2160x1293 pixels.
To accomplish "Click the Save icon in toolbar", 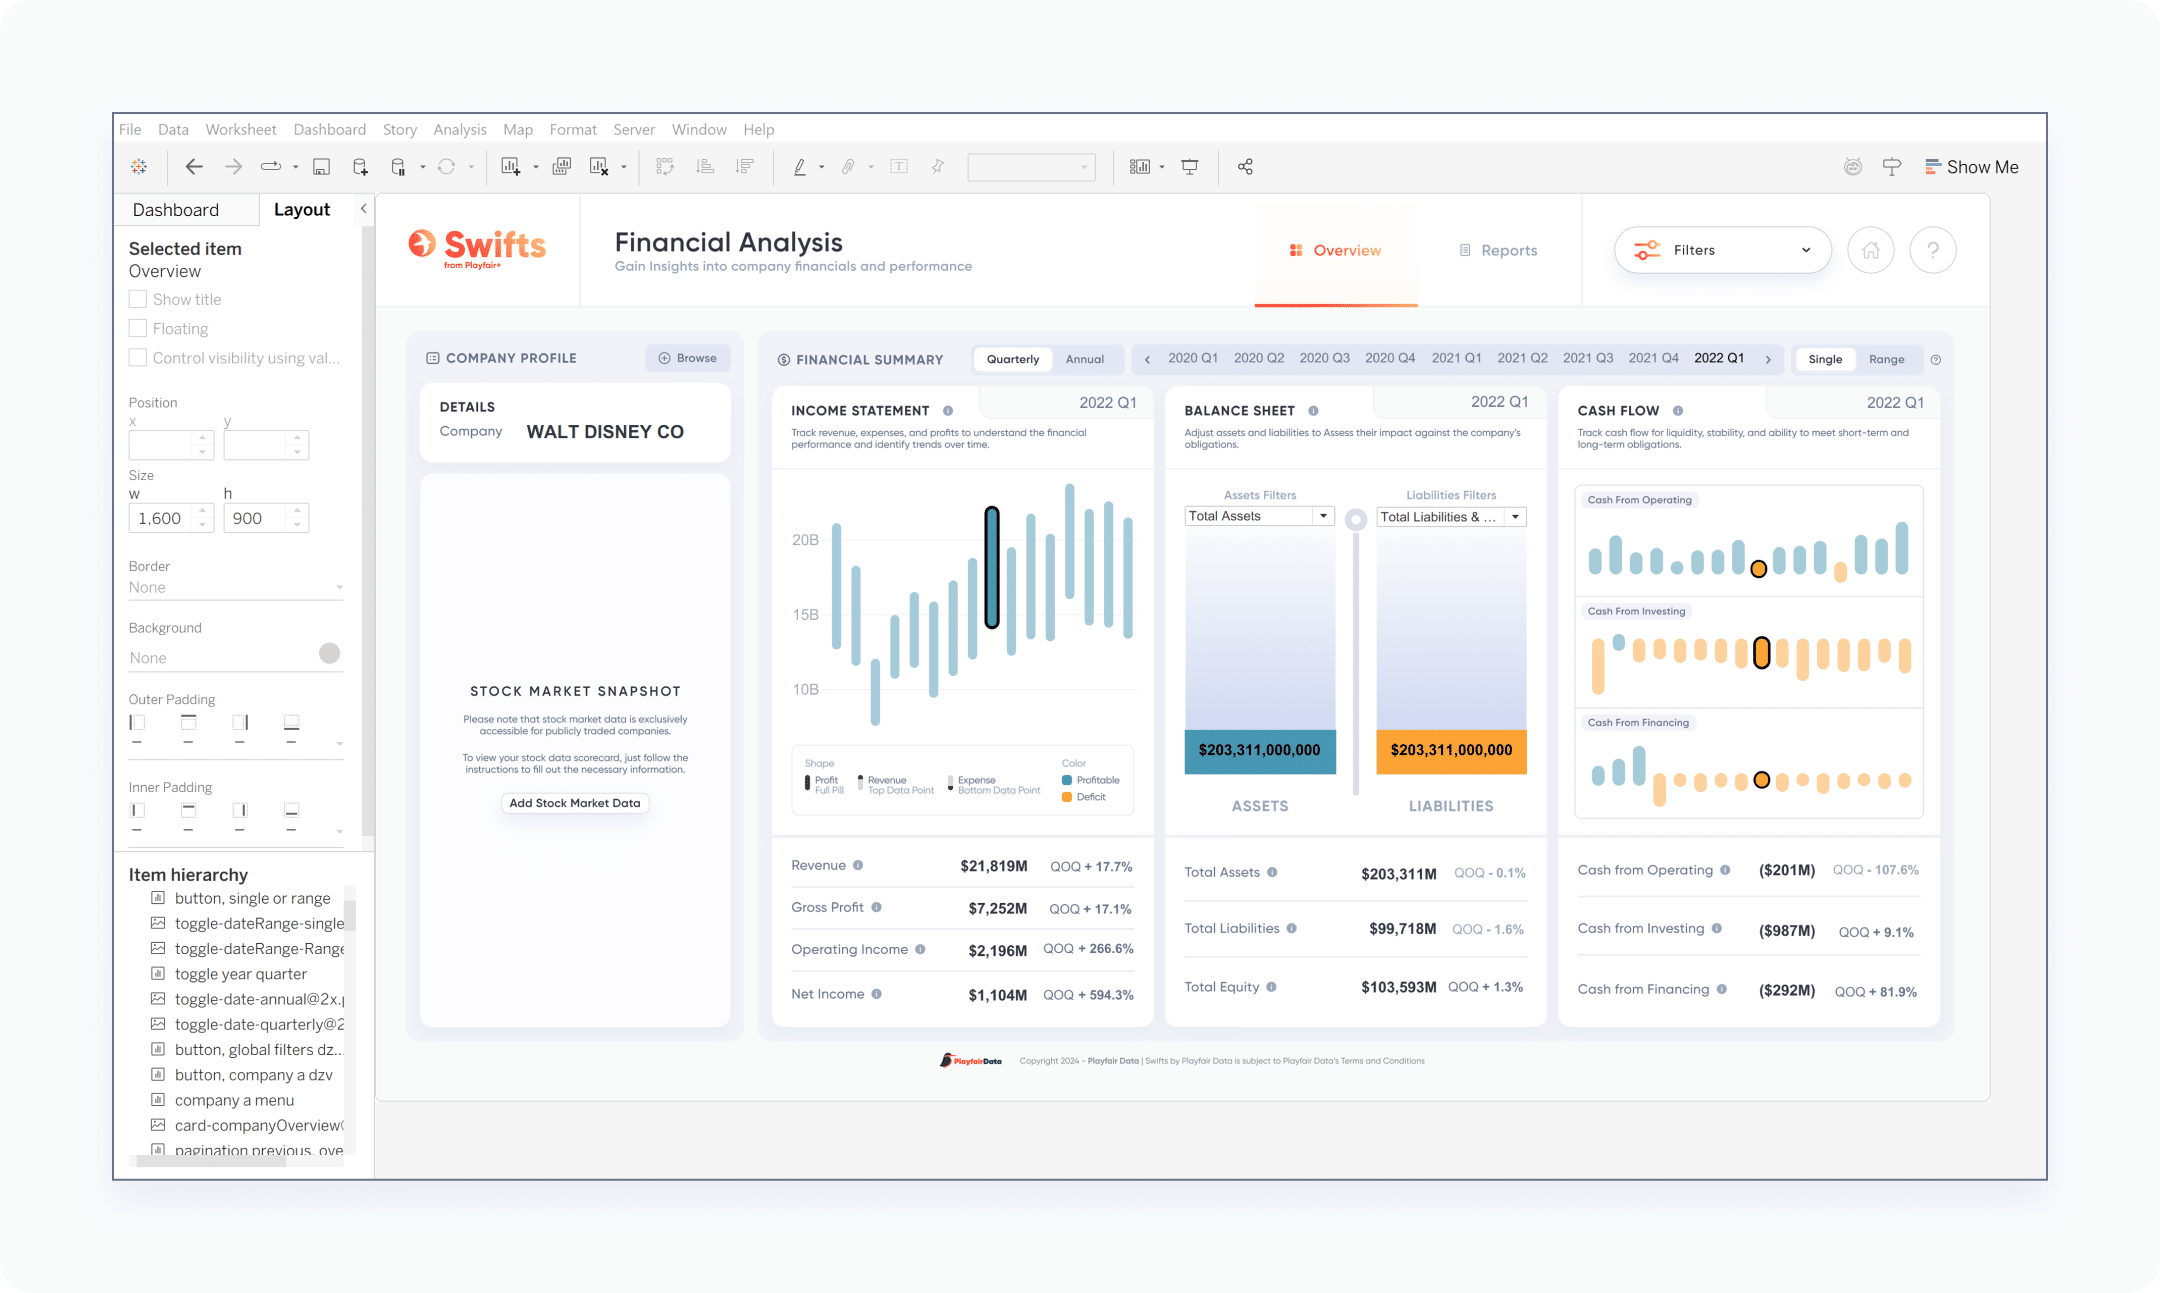I will coord(321,167).
